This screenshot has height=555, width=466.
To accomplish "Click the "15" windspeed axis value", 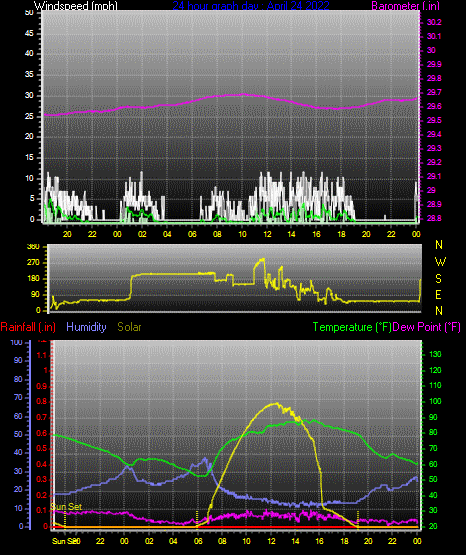I will pos(29,158).
